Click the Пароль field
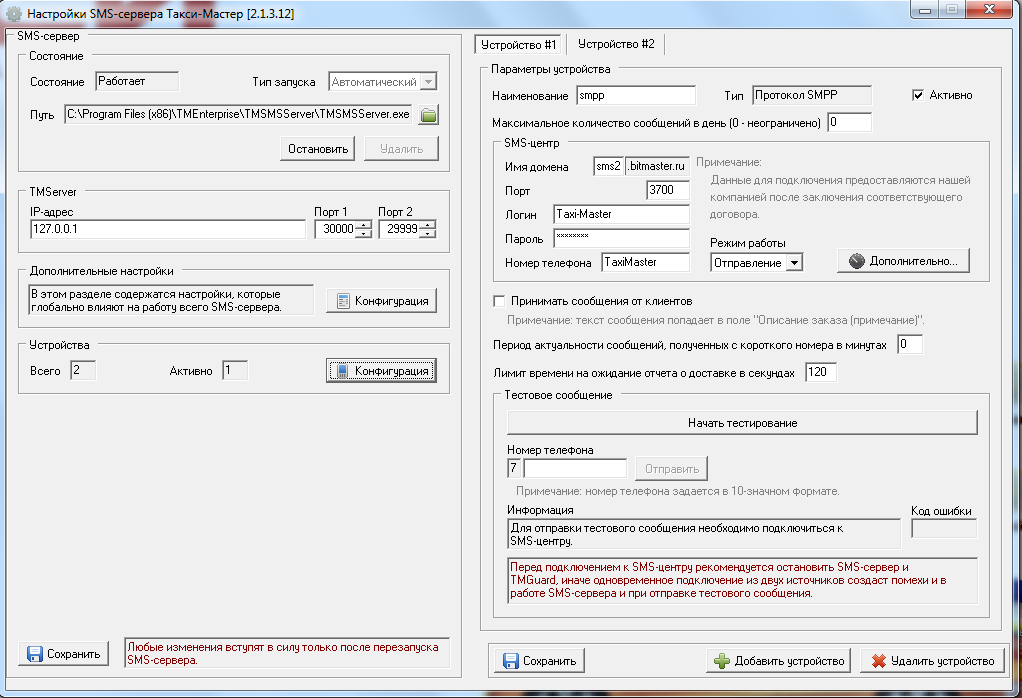The height and width of the screenshot is (698, 1022). (x=621, y=238)
